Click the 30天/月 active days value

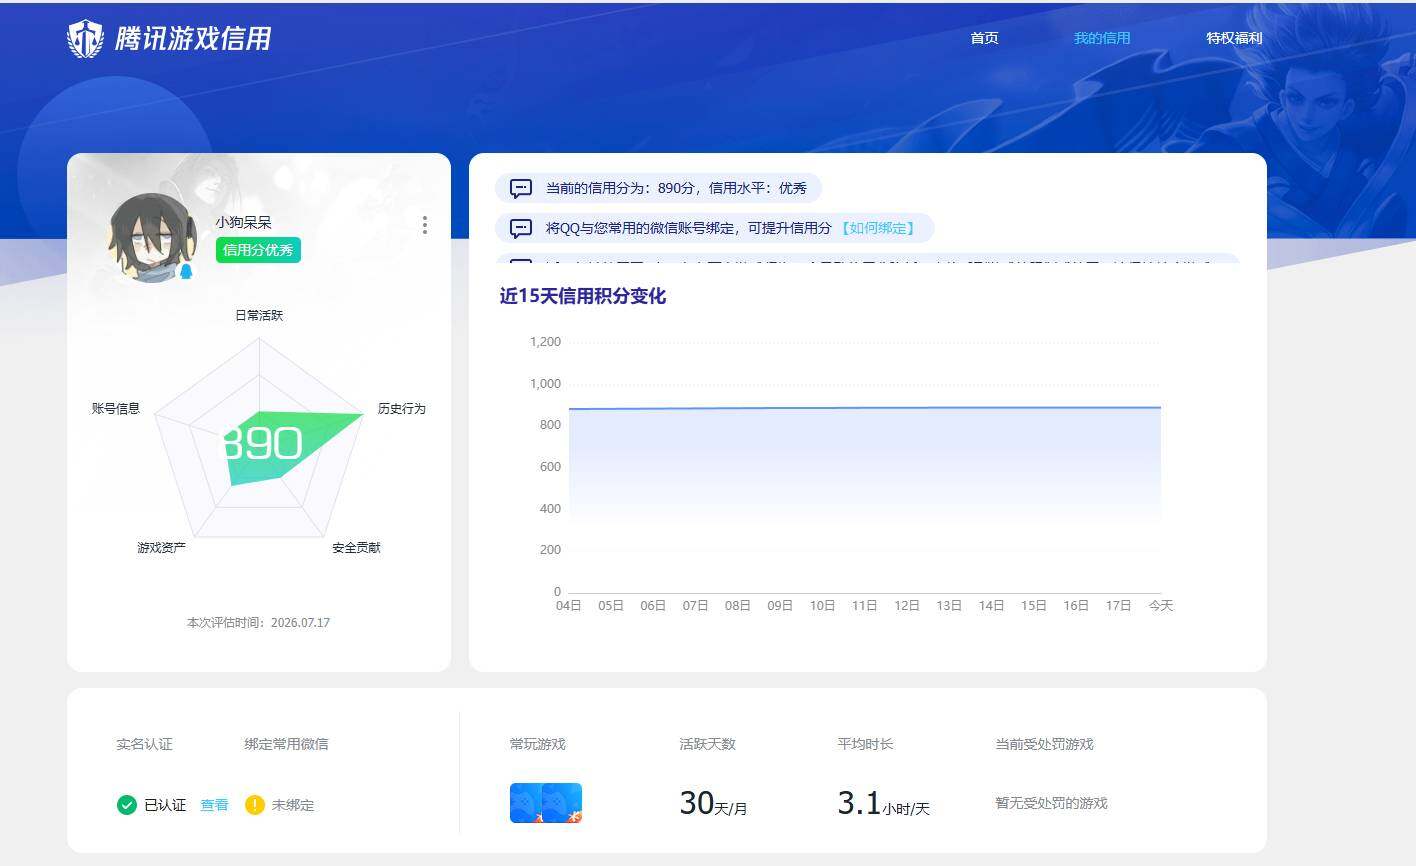pyautogui.click(x=713, y=803)
